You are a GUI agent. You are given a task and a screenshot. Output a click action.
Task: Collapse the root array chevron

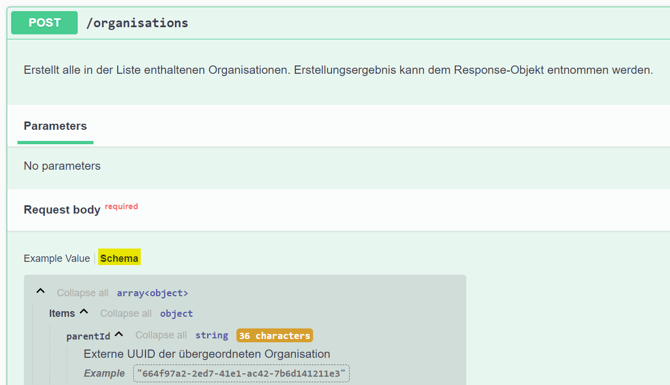[41, 291]
